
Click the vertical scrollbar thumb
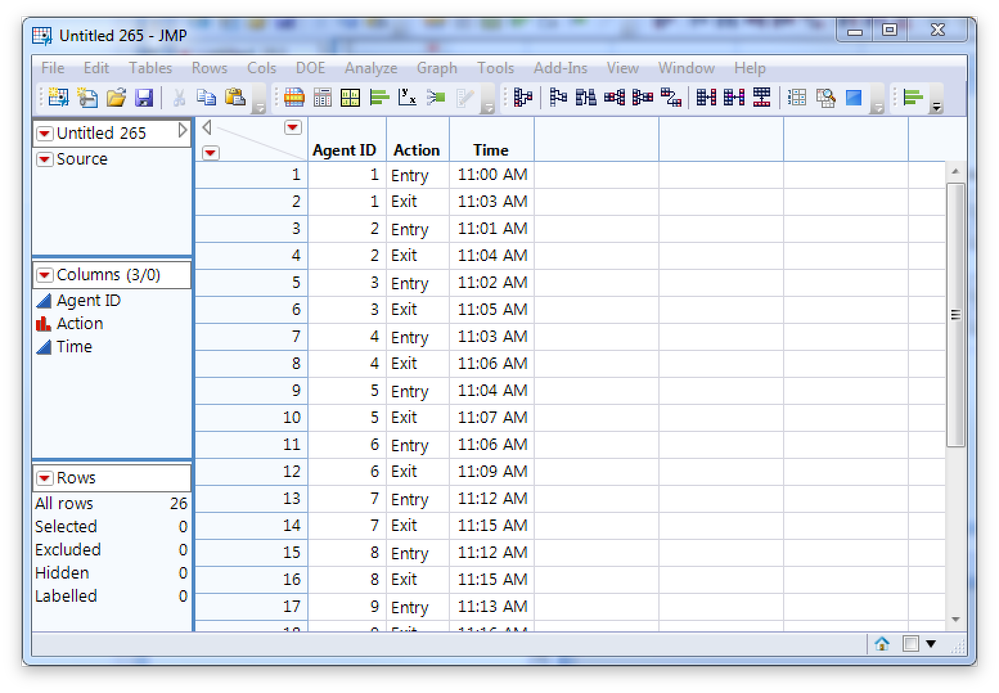click(x=955, y=315)
